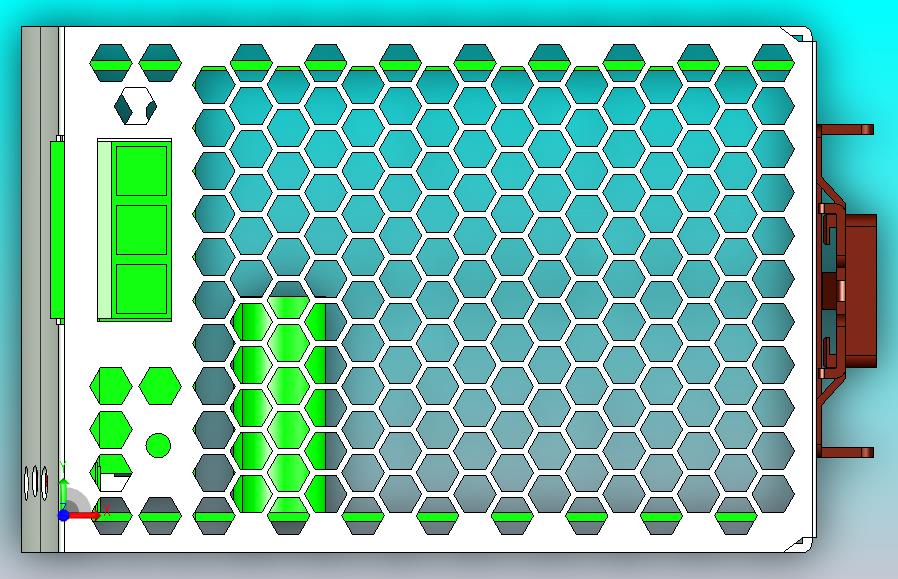898x579 pixels.
Task: Select the blue origin sphere of the triad
Action: pyautogui.click(x=64, y=515)
